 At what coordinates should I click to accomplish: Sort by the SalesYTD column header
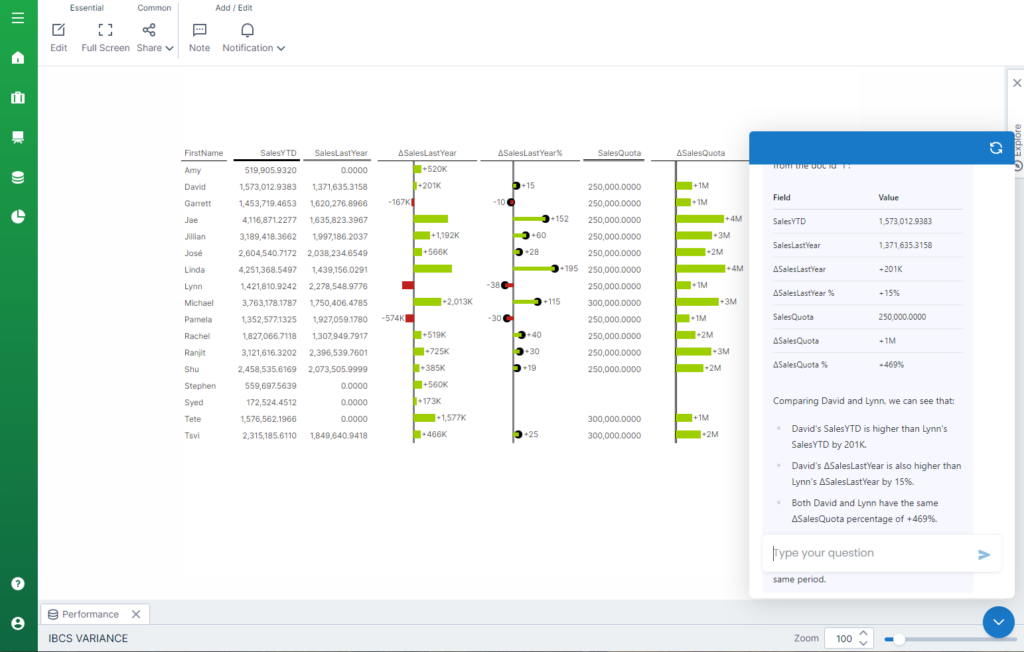tap(278, 153)
